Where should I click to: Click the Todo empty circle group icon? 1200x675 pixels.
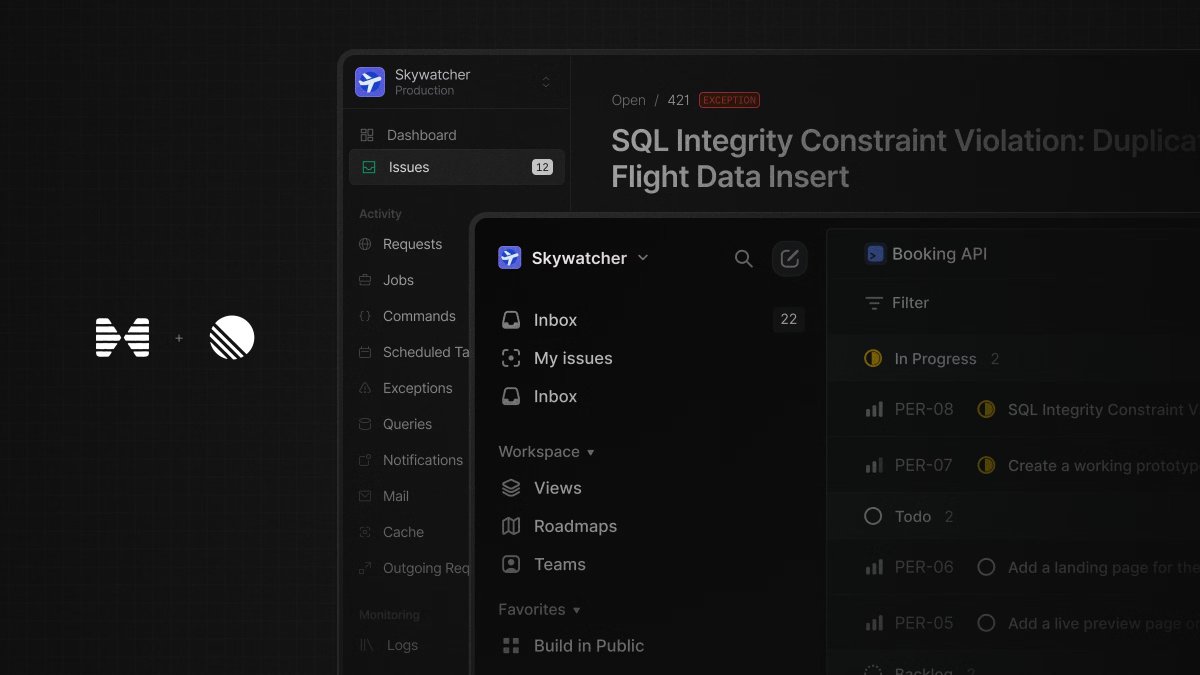(873, 516)
